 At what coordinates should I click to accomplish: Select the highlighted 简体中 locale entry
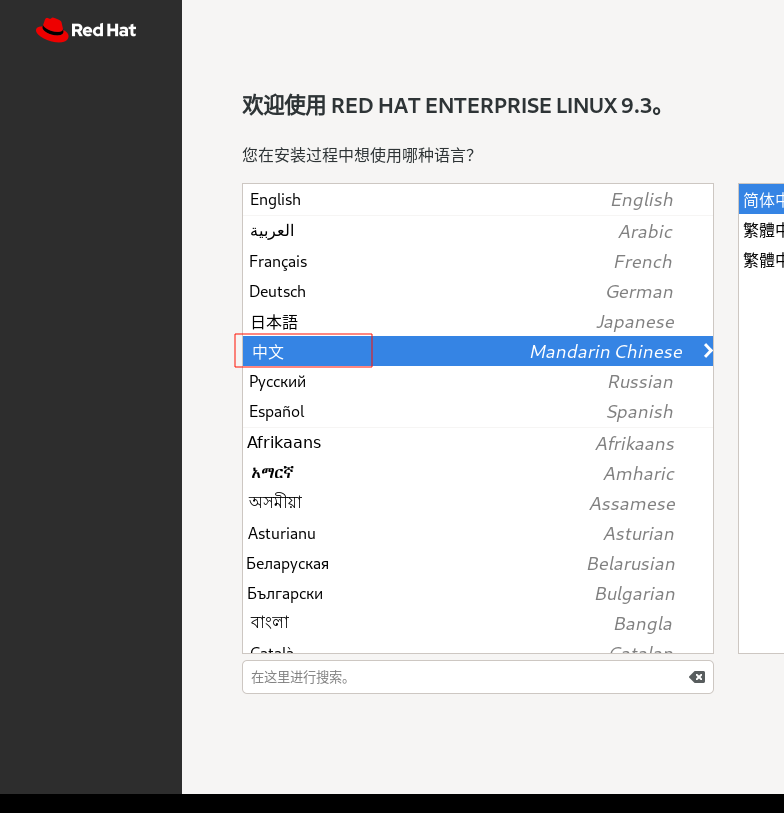click(x=761, y=200)
